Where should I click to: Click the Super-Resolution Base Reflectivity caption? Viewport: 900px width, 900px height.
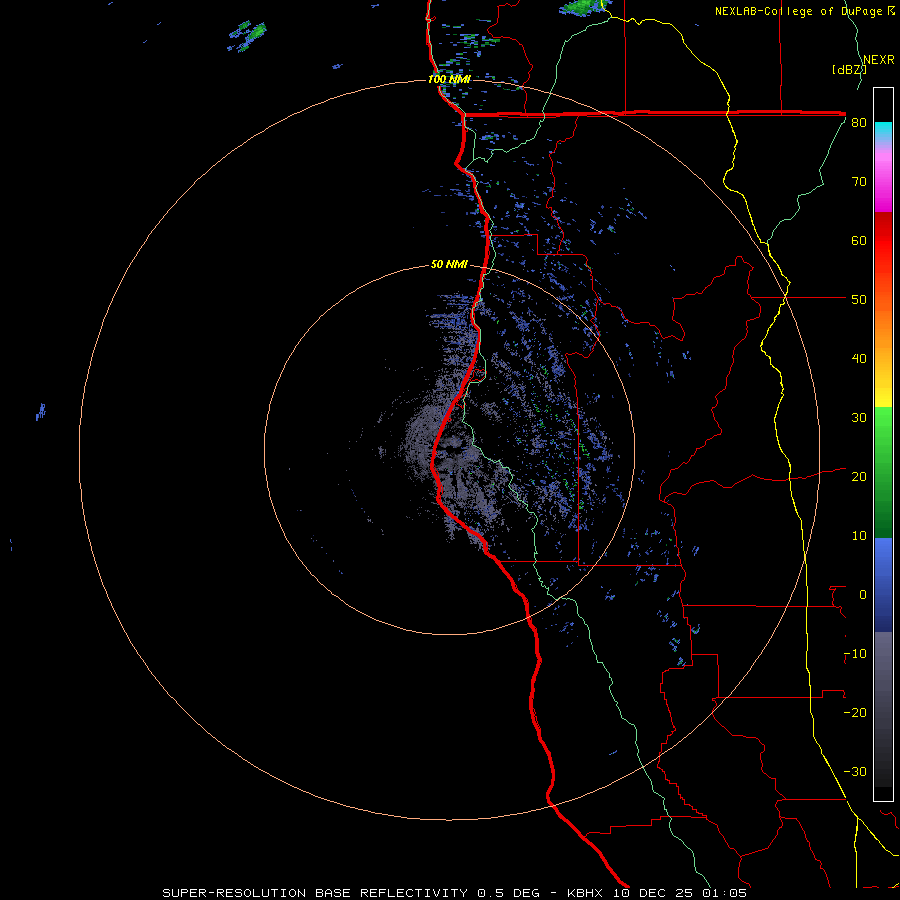tap(455, 893)
